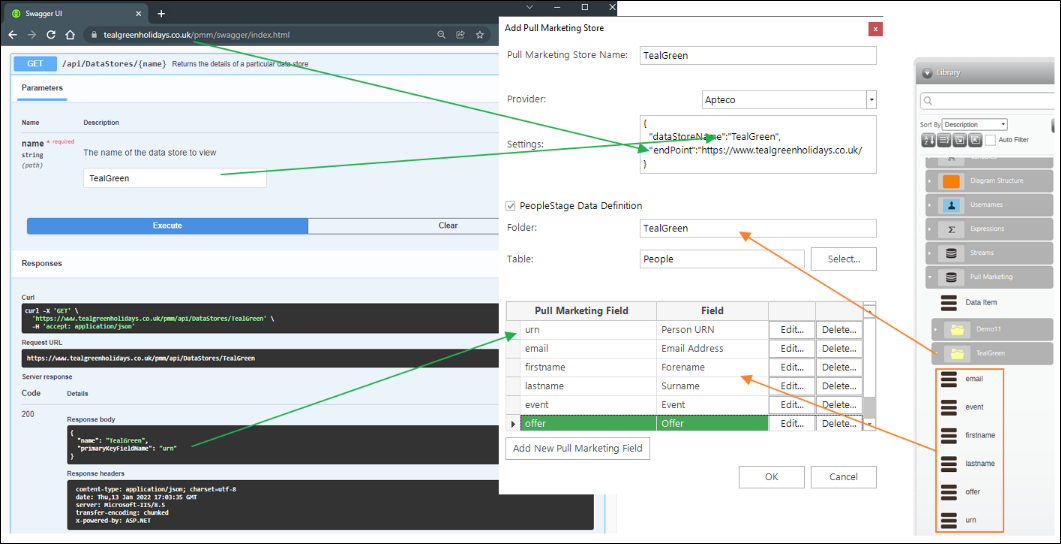The image size is (1061, 544).
Task: Click the field table vertical scrollbar
Action: (x=870, y=365)
